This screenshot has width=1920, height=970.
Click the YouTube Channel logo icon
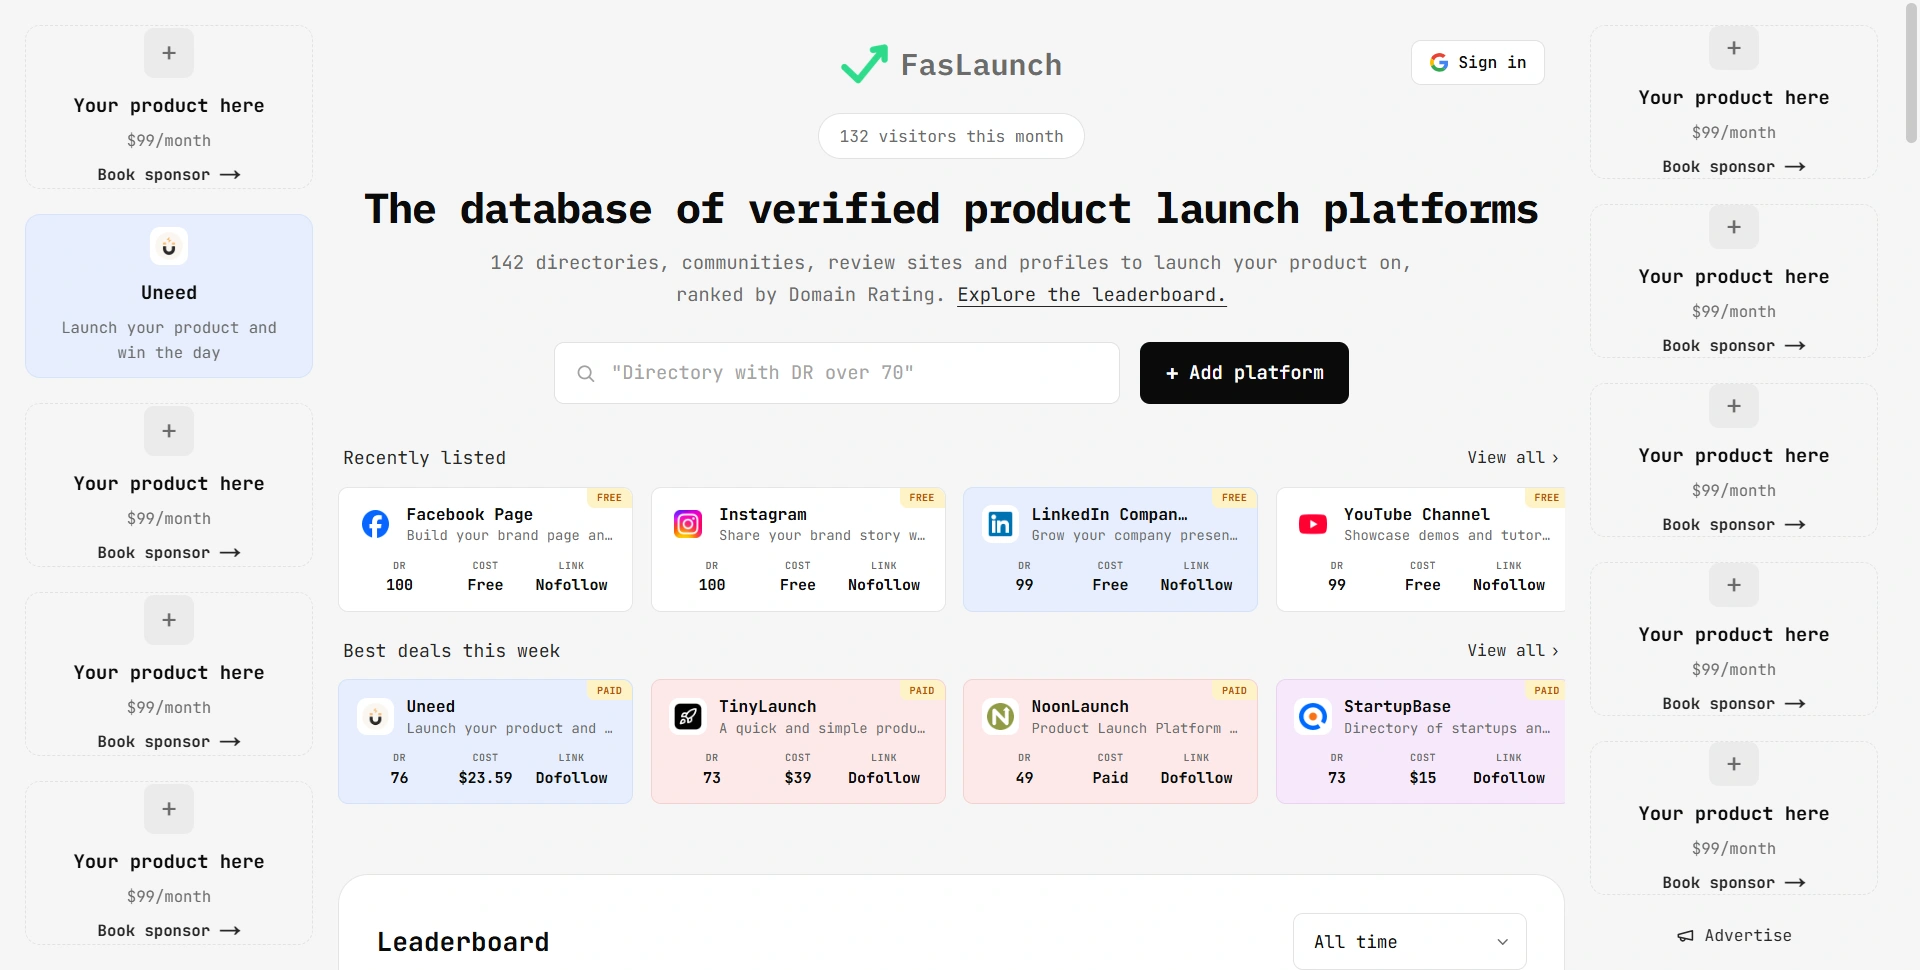coord(1313,524)
